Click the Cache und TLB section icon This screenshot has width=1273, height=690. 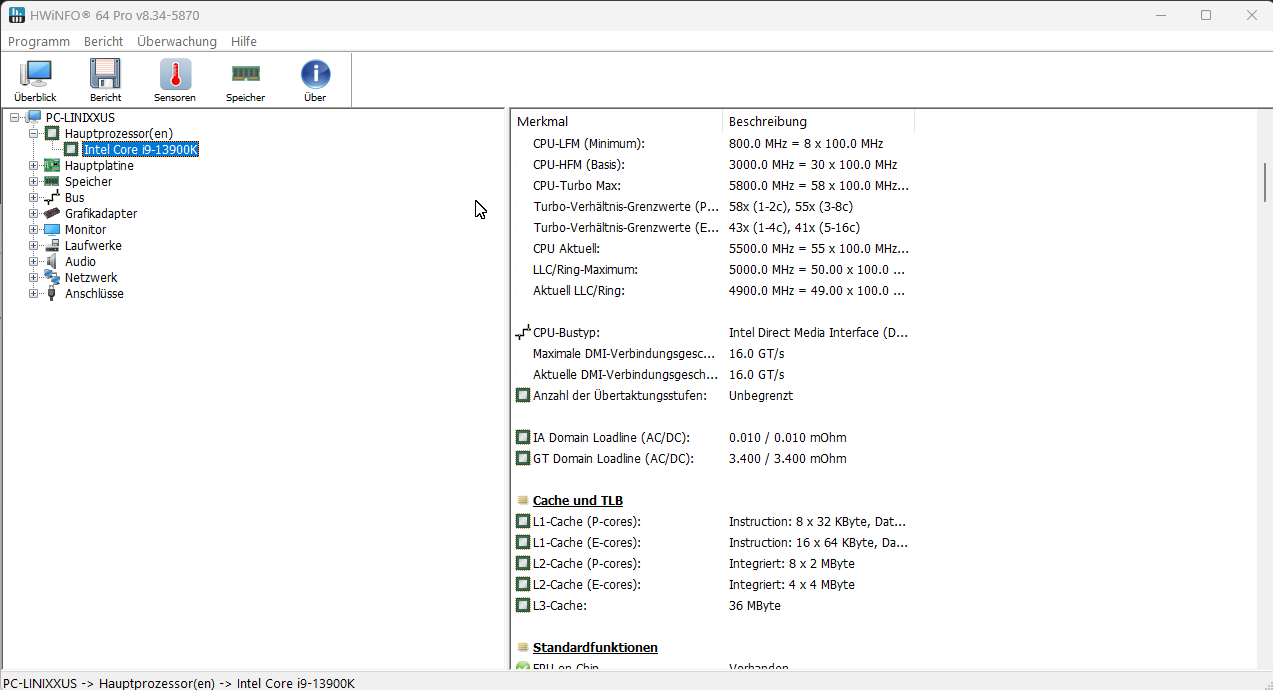pyautogui.click(x=523, y=500)
